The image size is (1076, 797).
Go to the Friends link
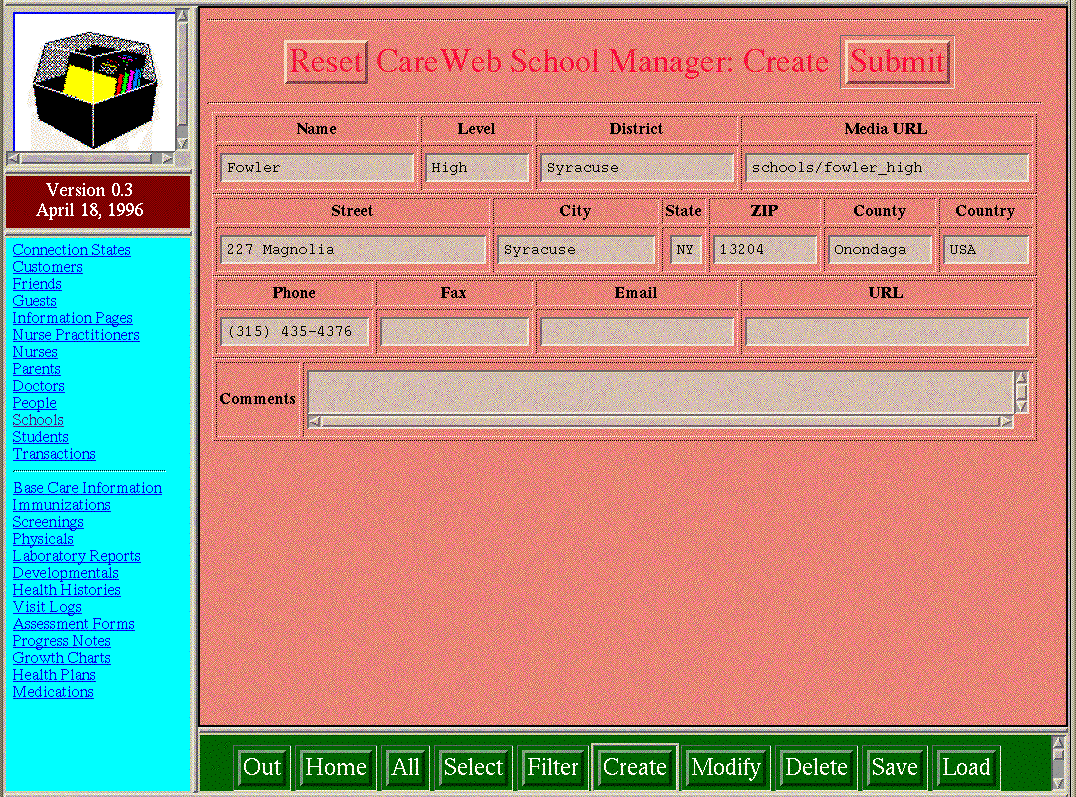(x=37, y=284)
